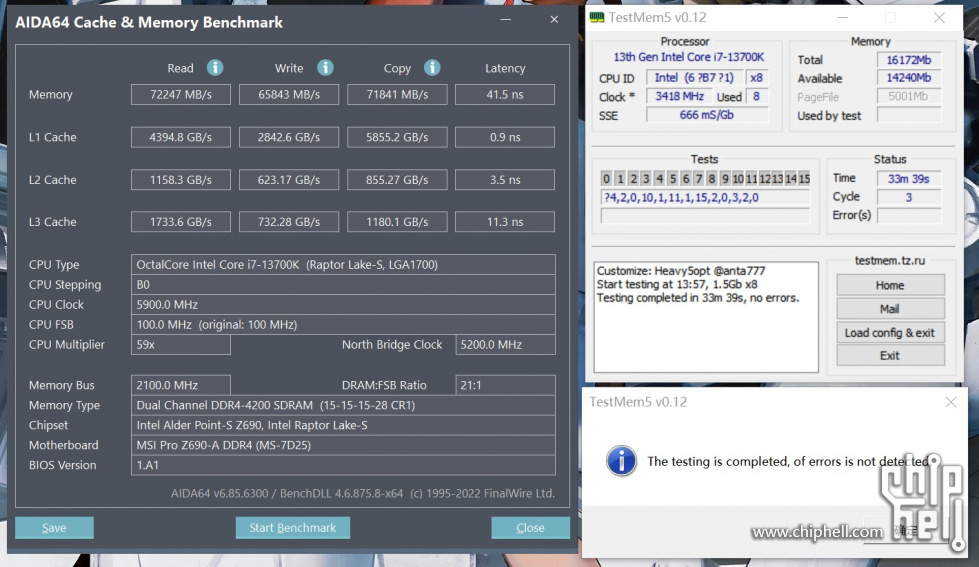The width and height of the screenshot is (979, 567).
Task: Click Chipset Intel Alder Point-S Z690 field
Action: click(x=343, y=425)
